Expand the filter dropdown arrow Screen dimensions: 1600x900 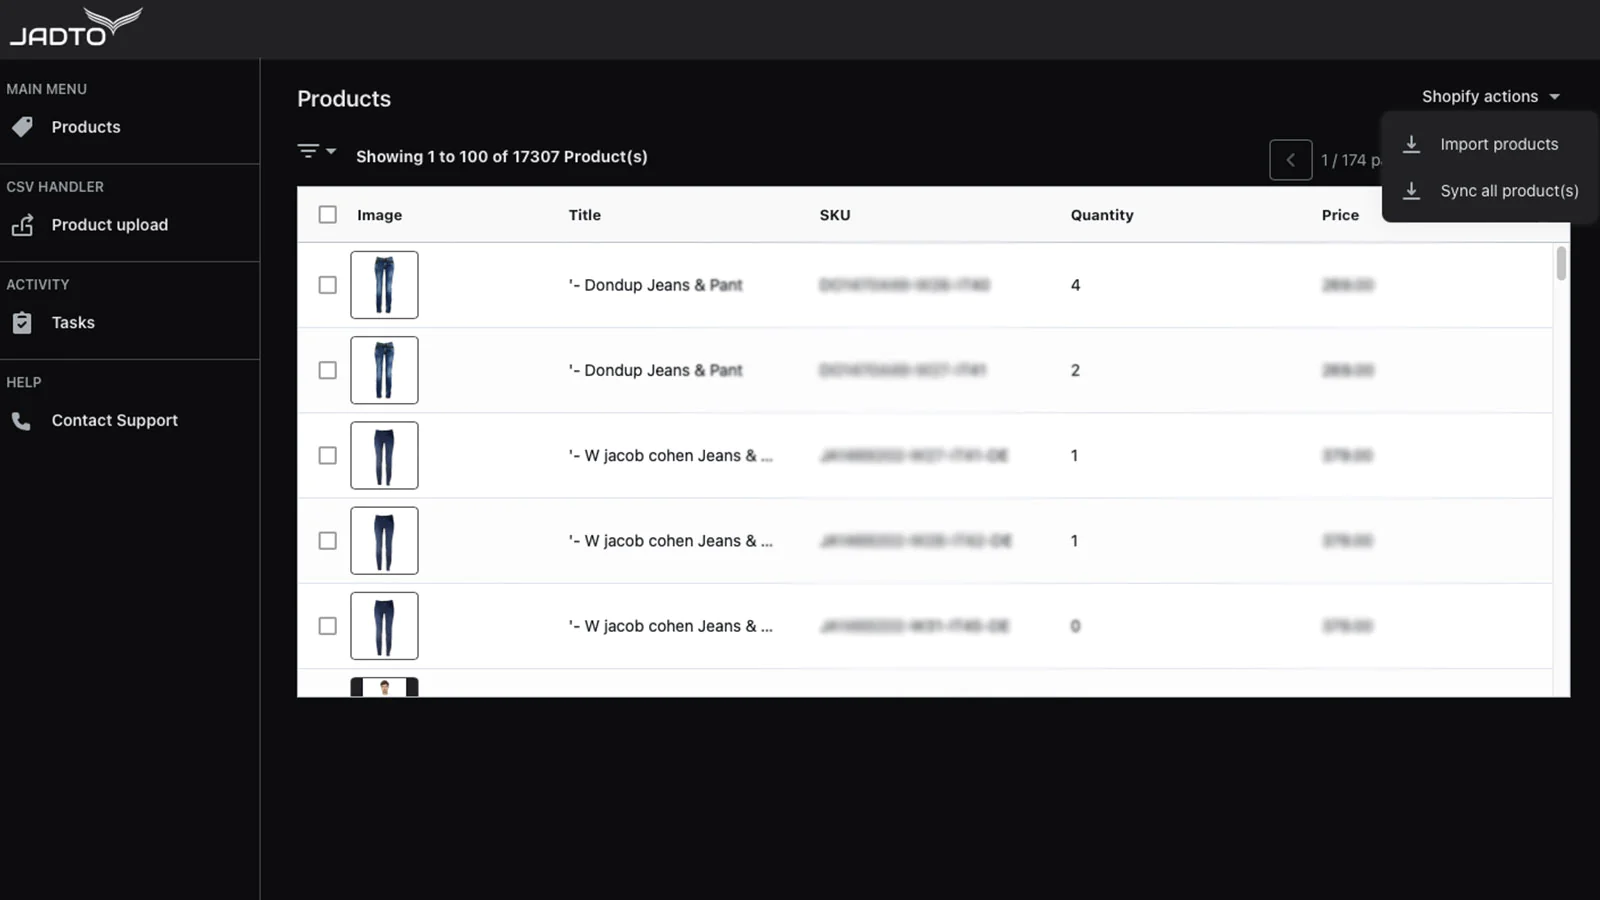click(x=331, y=151)
